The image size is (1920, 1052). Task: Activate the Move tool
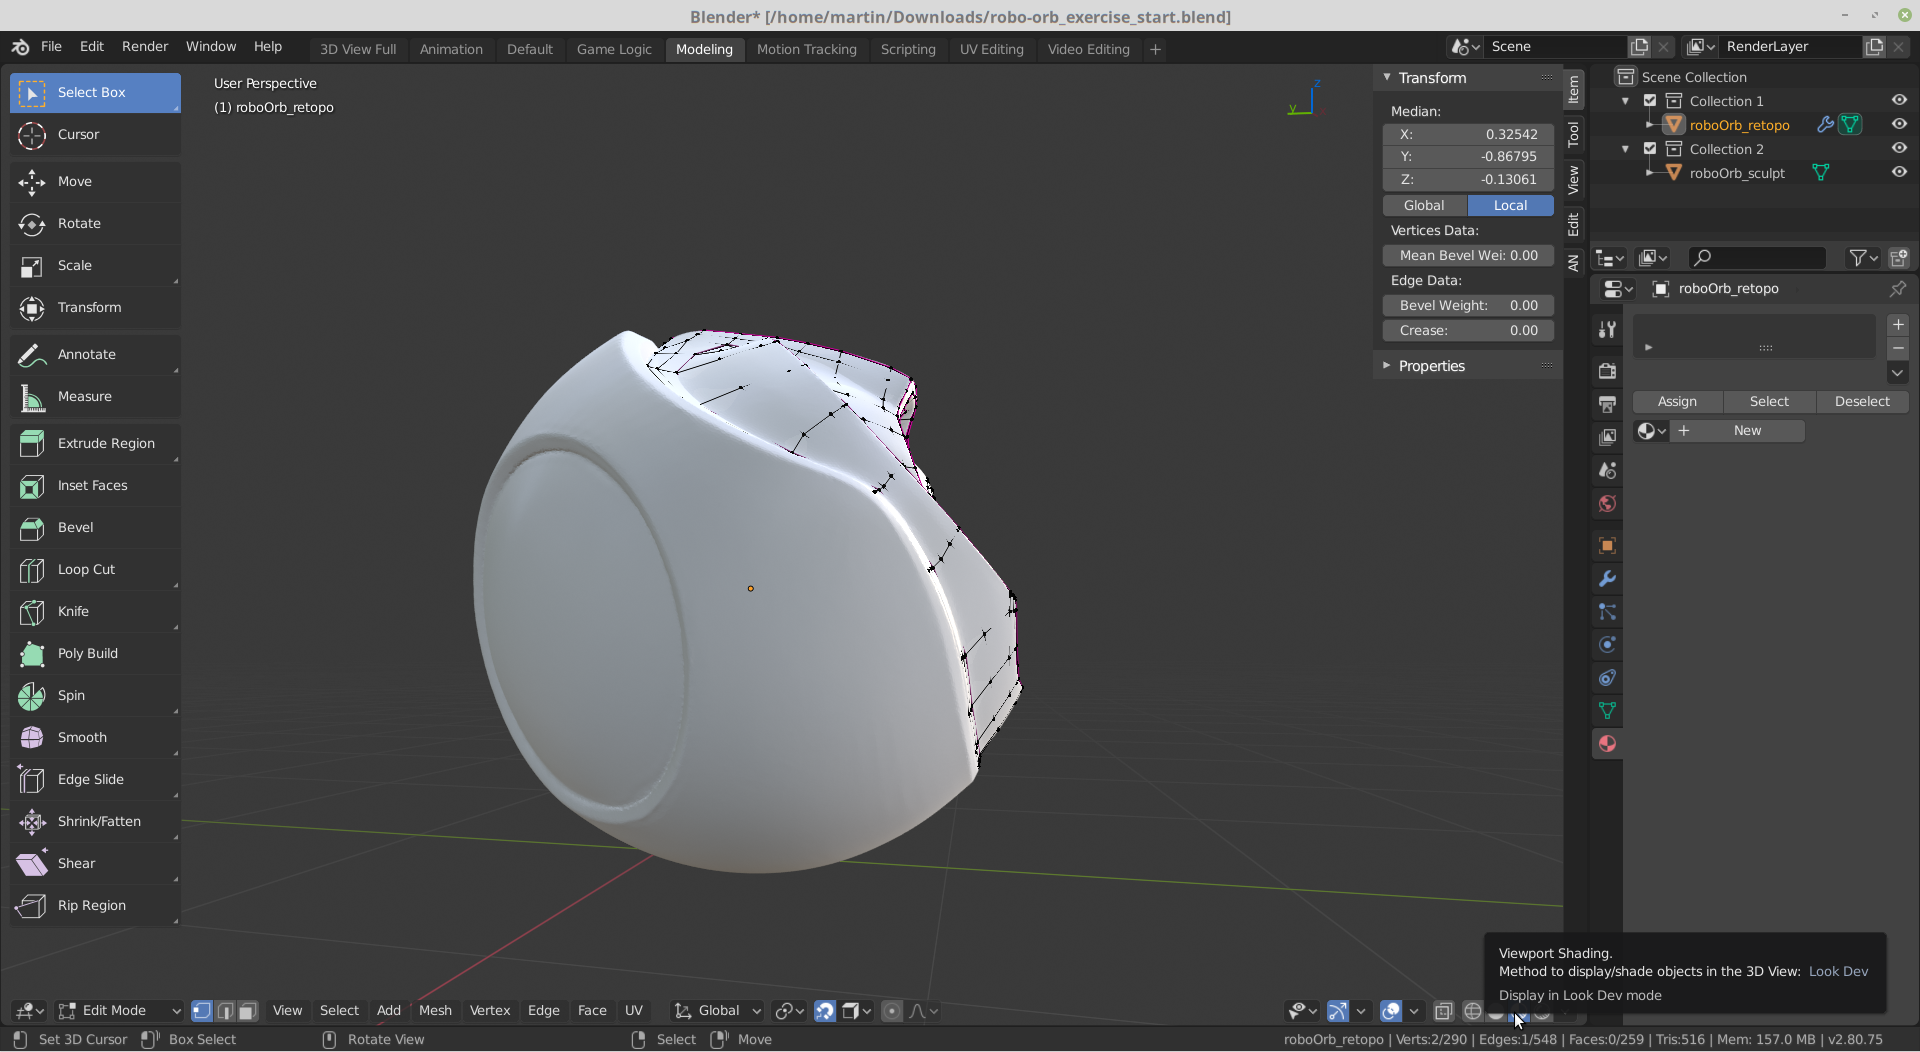[95, 181]
